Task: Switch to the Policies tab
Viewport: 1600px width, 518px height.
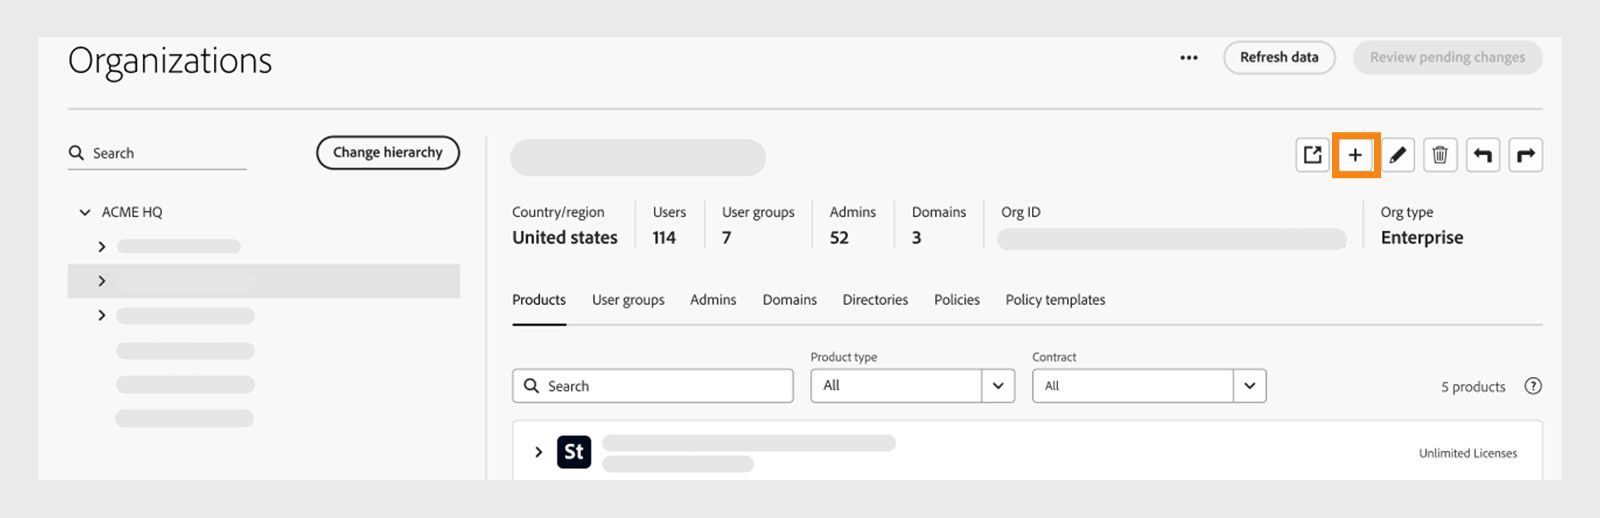Action: [x=957, y=300]
